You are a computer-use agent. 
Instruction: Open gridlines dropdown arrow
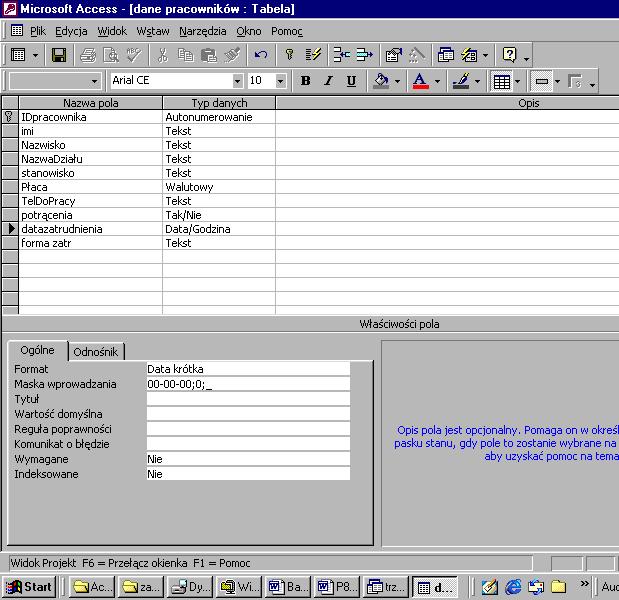[x=518, y=81]
